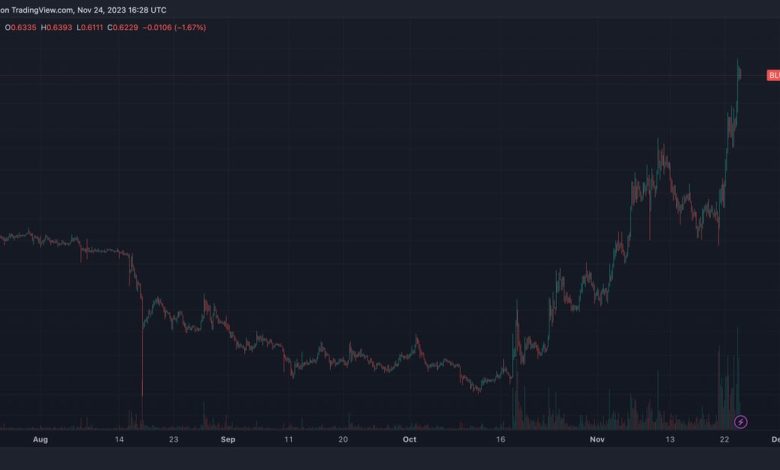Click the 22 date label on time axis

pyautogui.click(x=722, y=439)
